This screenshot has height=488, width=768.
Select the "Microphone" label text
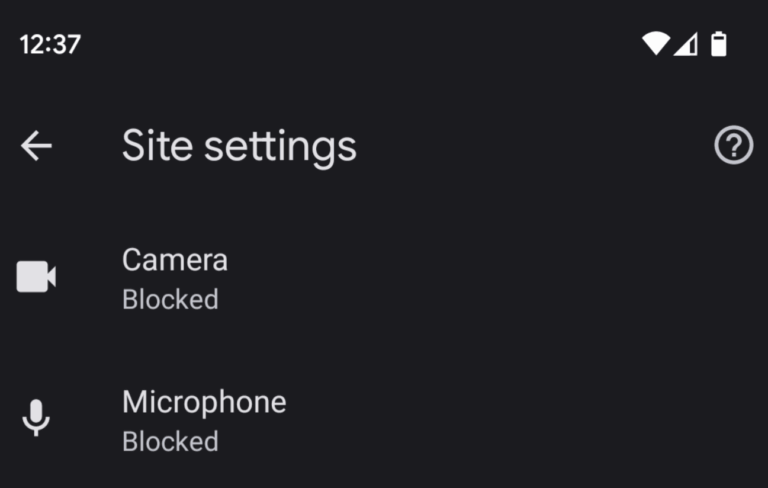pos(204,402)
